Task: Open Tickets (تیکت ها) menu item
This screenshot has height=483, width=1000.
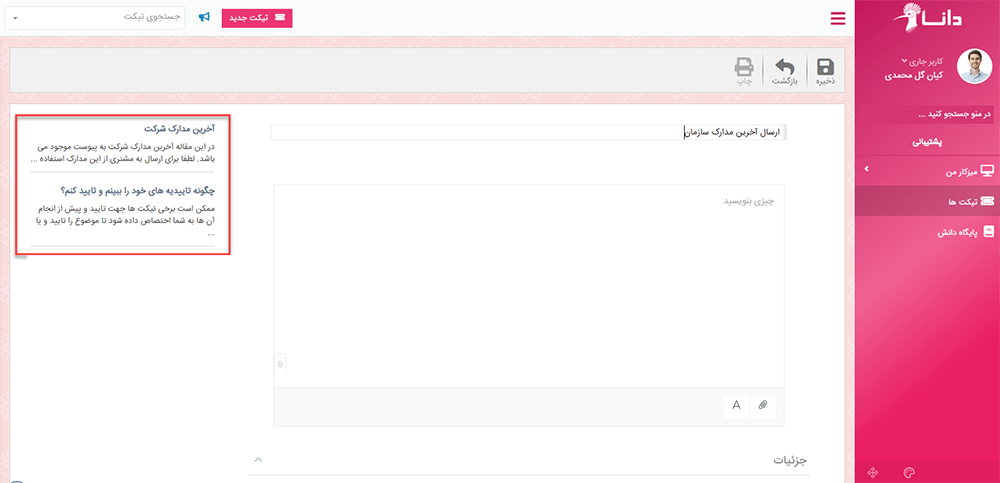Action: (x=927, y=201)
